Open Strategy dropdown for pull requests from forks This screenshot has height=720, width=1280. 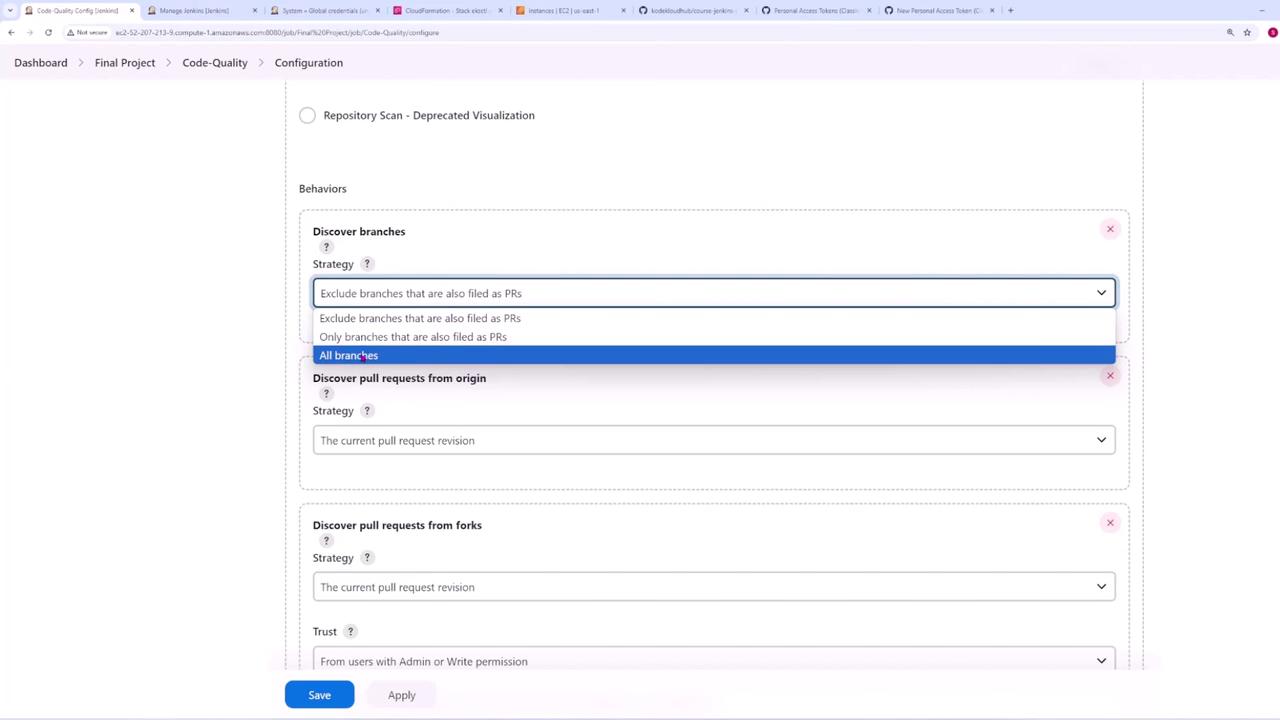714,587
